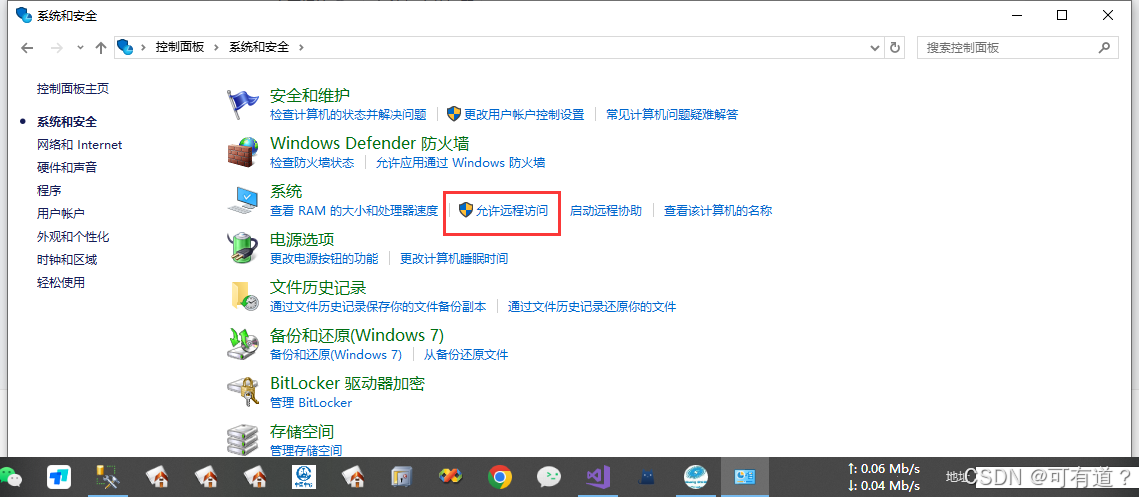This screenshot has height=497, width=1139.
Task: Click the Windows Defender Firewall brick wall icon
Action: click(243, 153)
